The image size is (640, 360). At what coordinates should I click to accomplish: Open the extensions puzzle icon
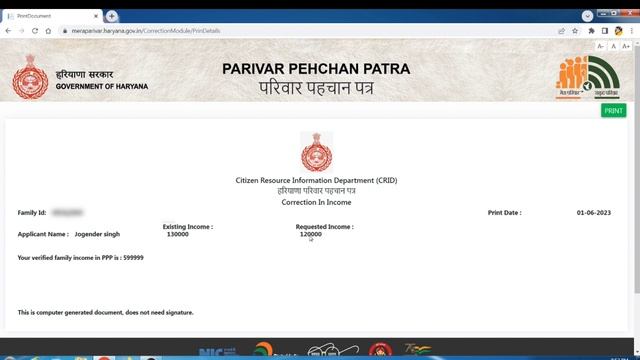pos(591,31)
